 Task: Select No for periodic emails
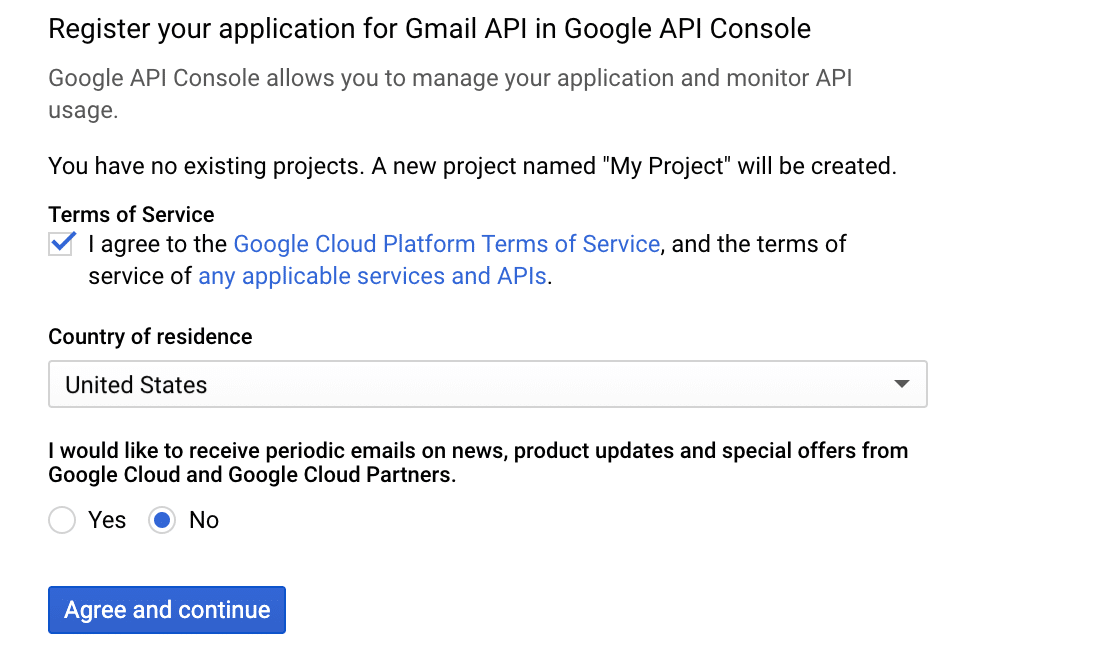[162, 520]
